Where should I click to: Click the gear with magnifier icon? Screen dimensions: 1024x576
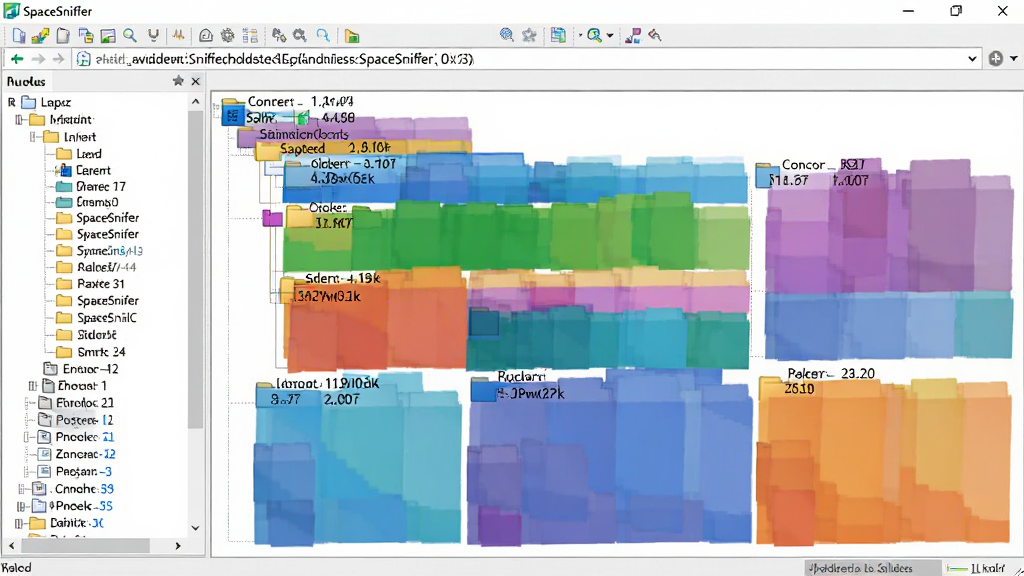coord(300,36)
